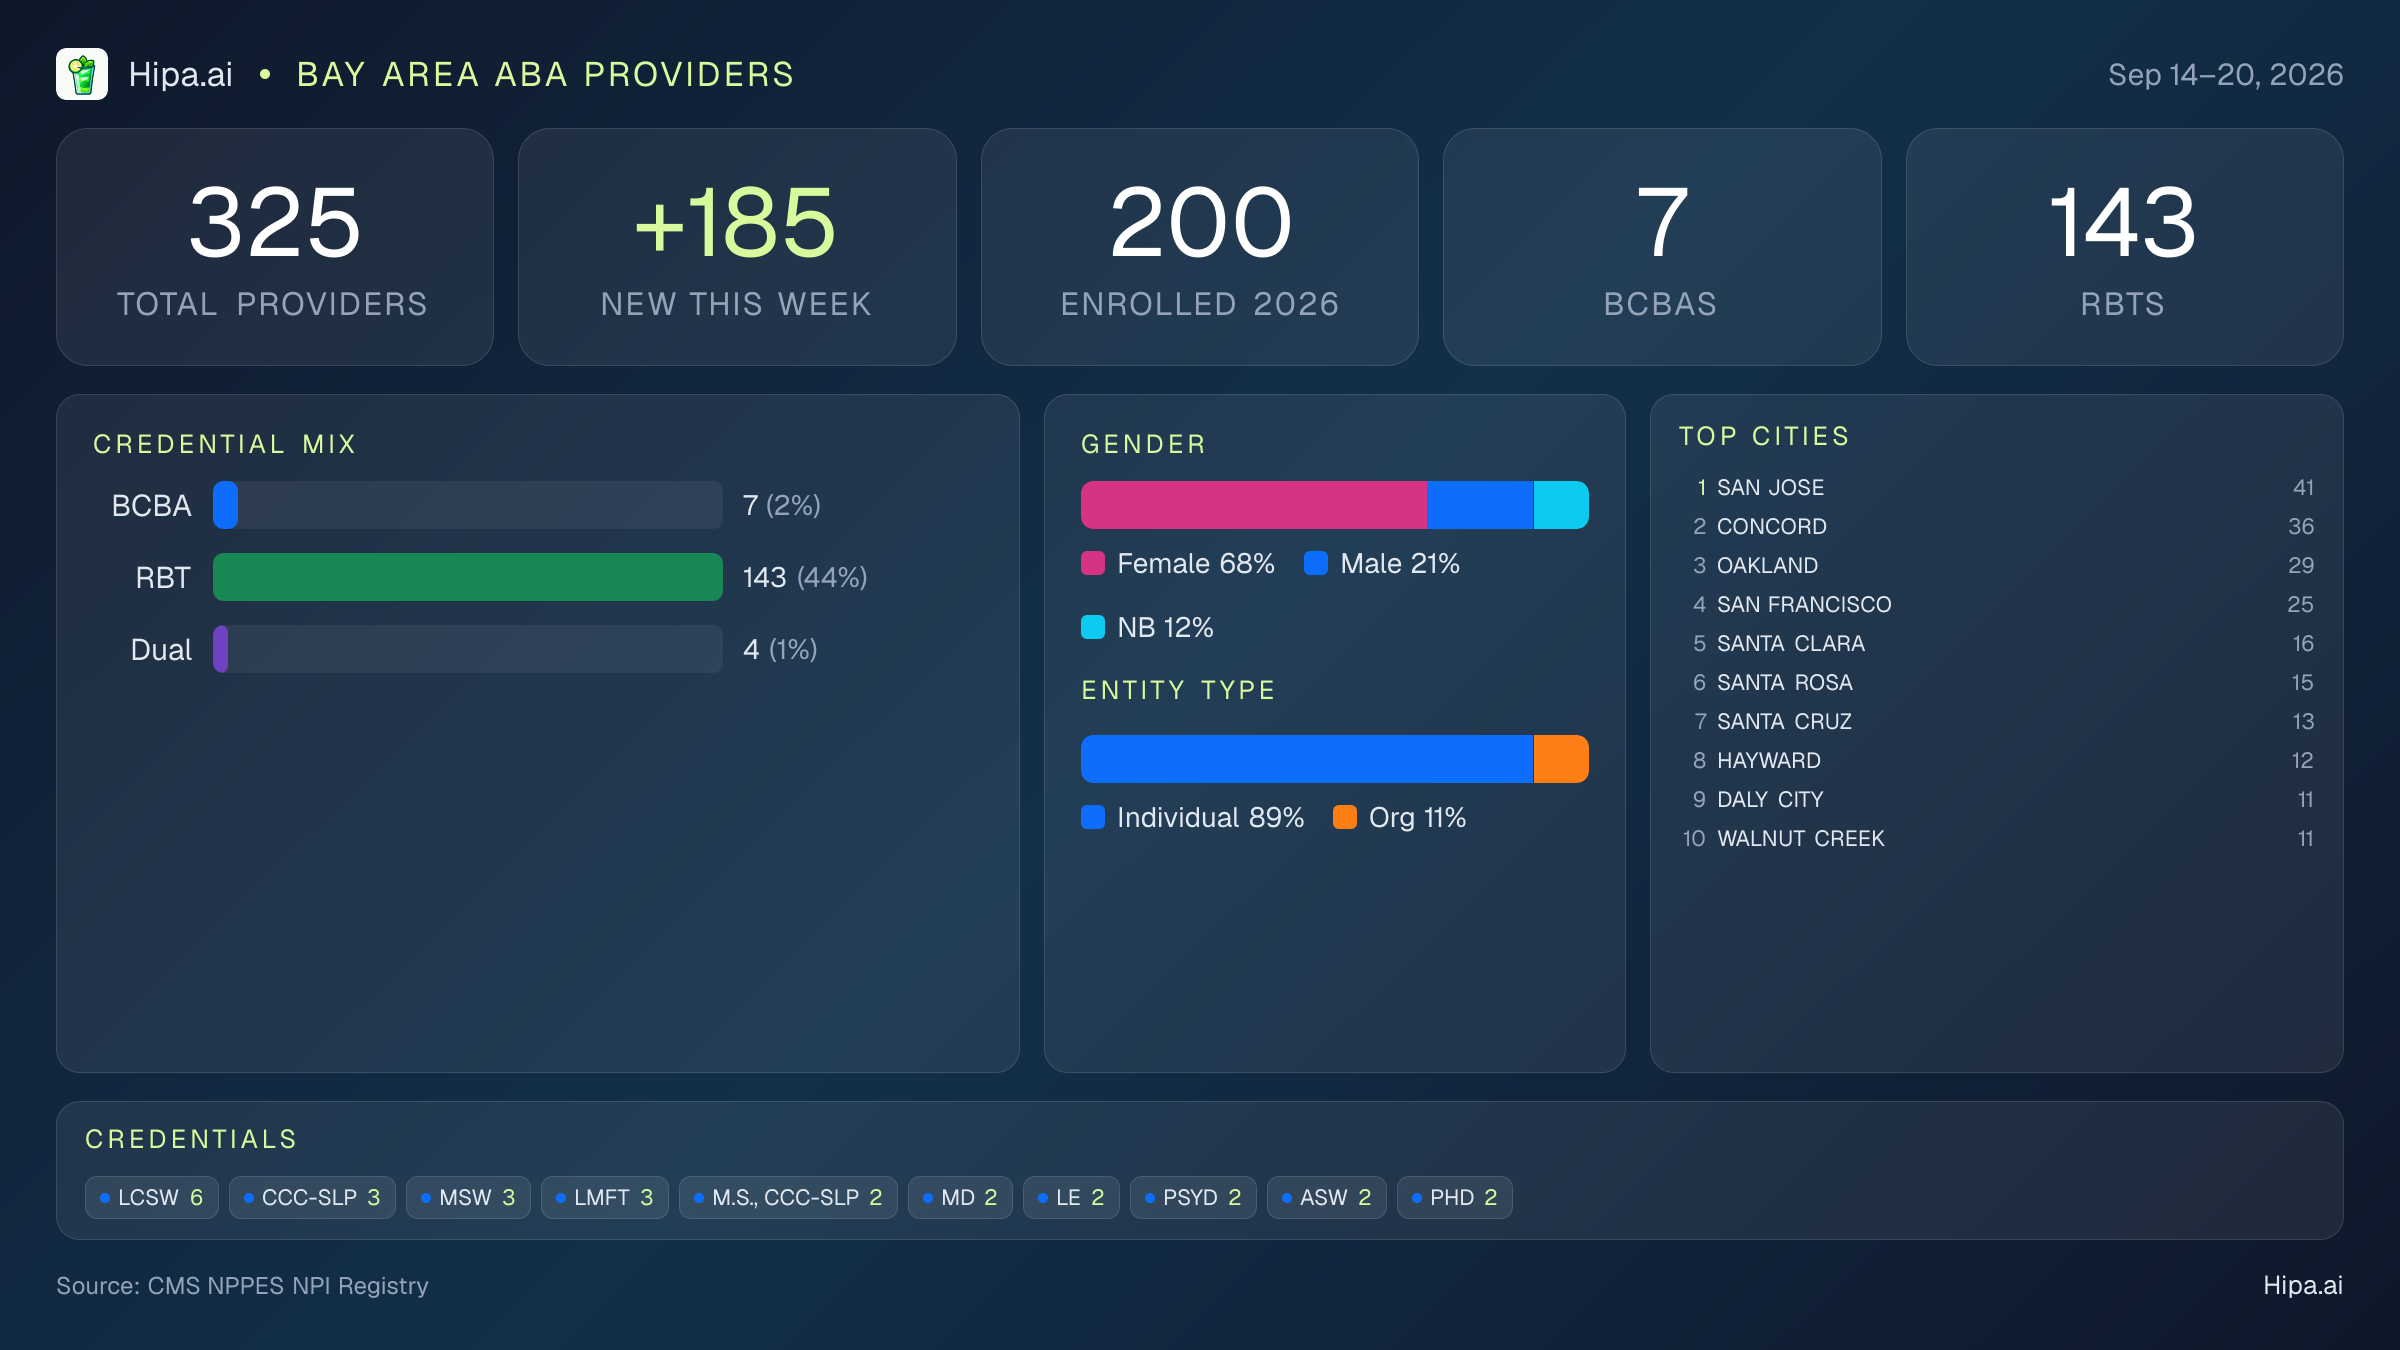Select the SANTA ROSA city row

pyautogui.click(x=1997, y=682)
